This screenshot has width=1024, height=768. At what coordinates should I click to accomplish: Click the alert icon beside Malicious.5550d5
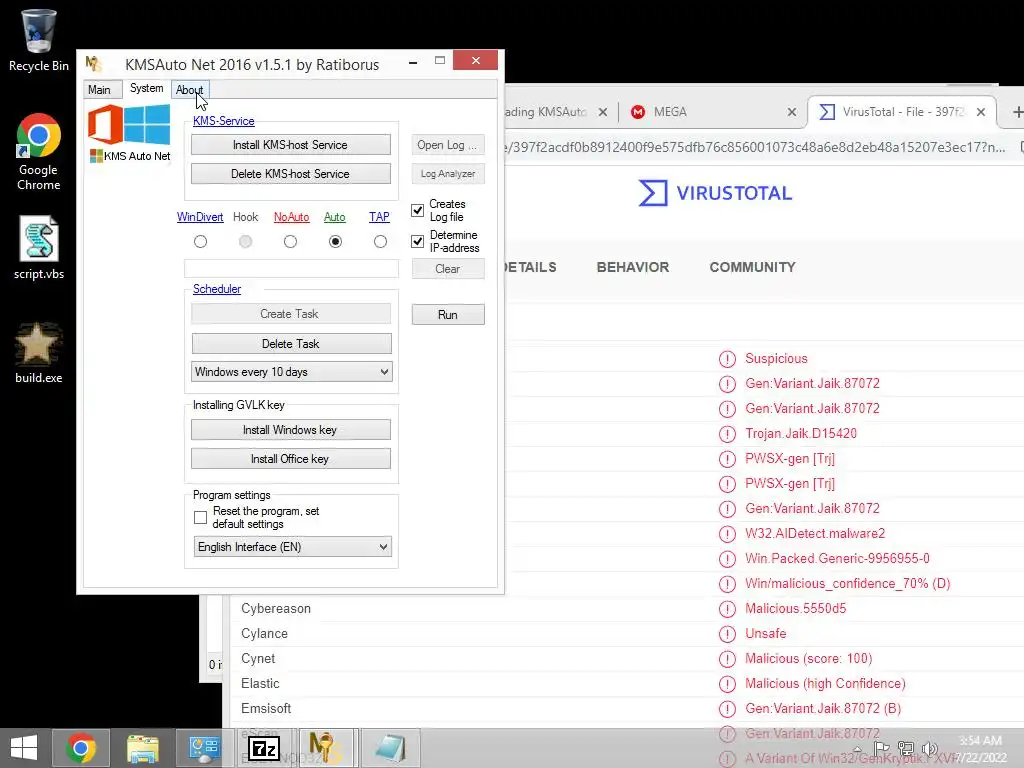click(727, 609)
